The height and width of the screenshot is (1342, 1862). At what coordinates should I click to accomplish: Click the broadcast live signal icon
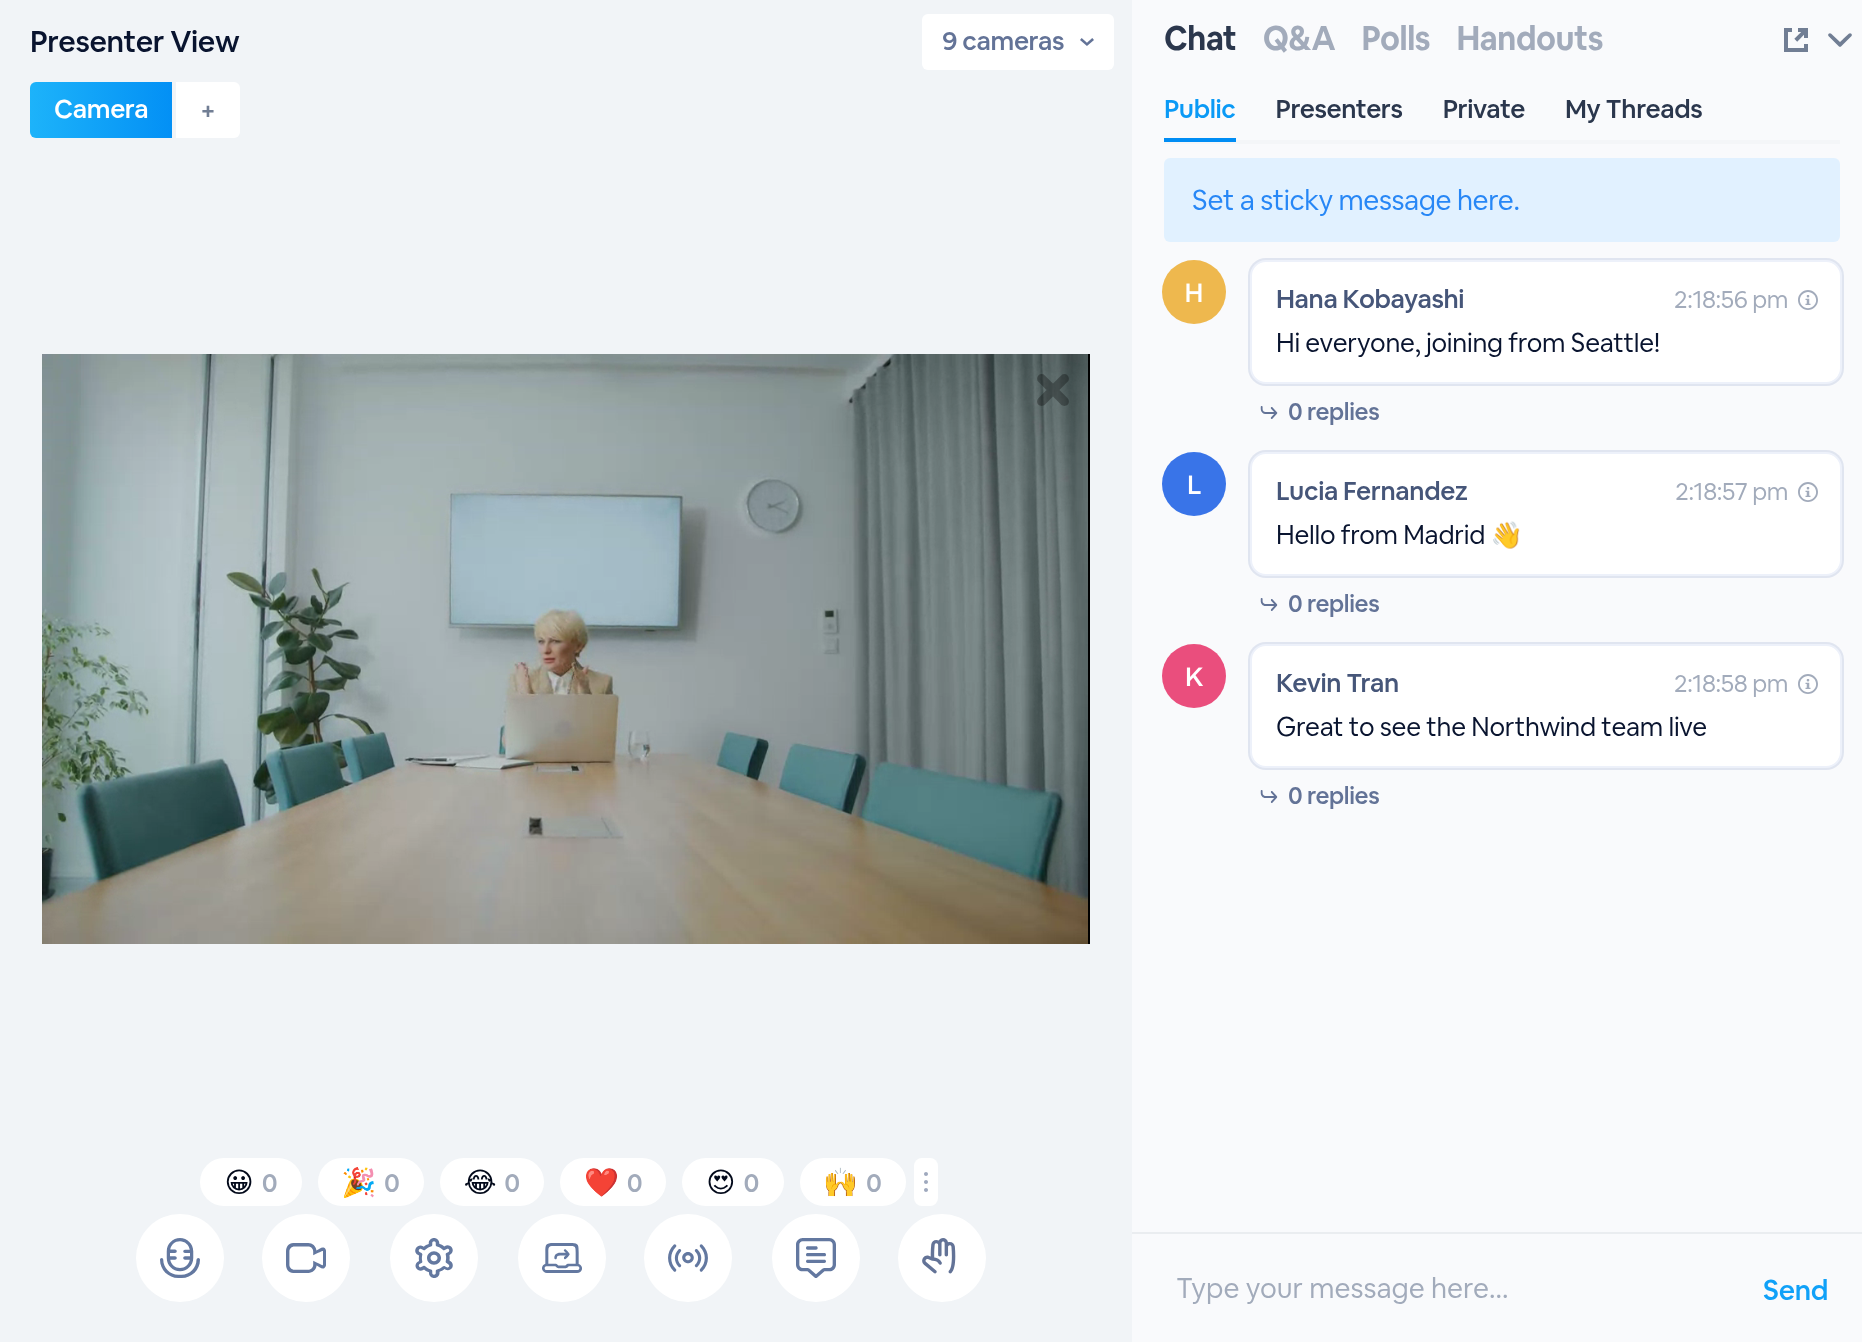click(x=688, y=1258)
